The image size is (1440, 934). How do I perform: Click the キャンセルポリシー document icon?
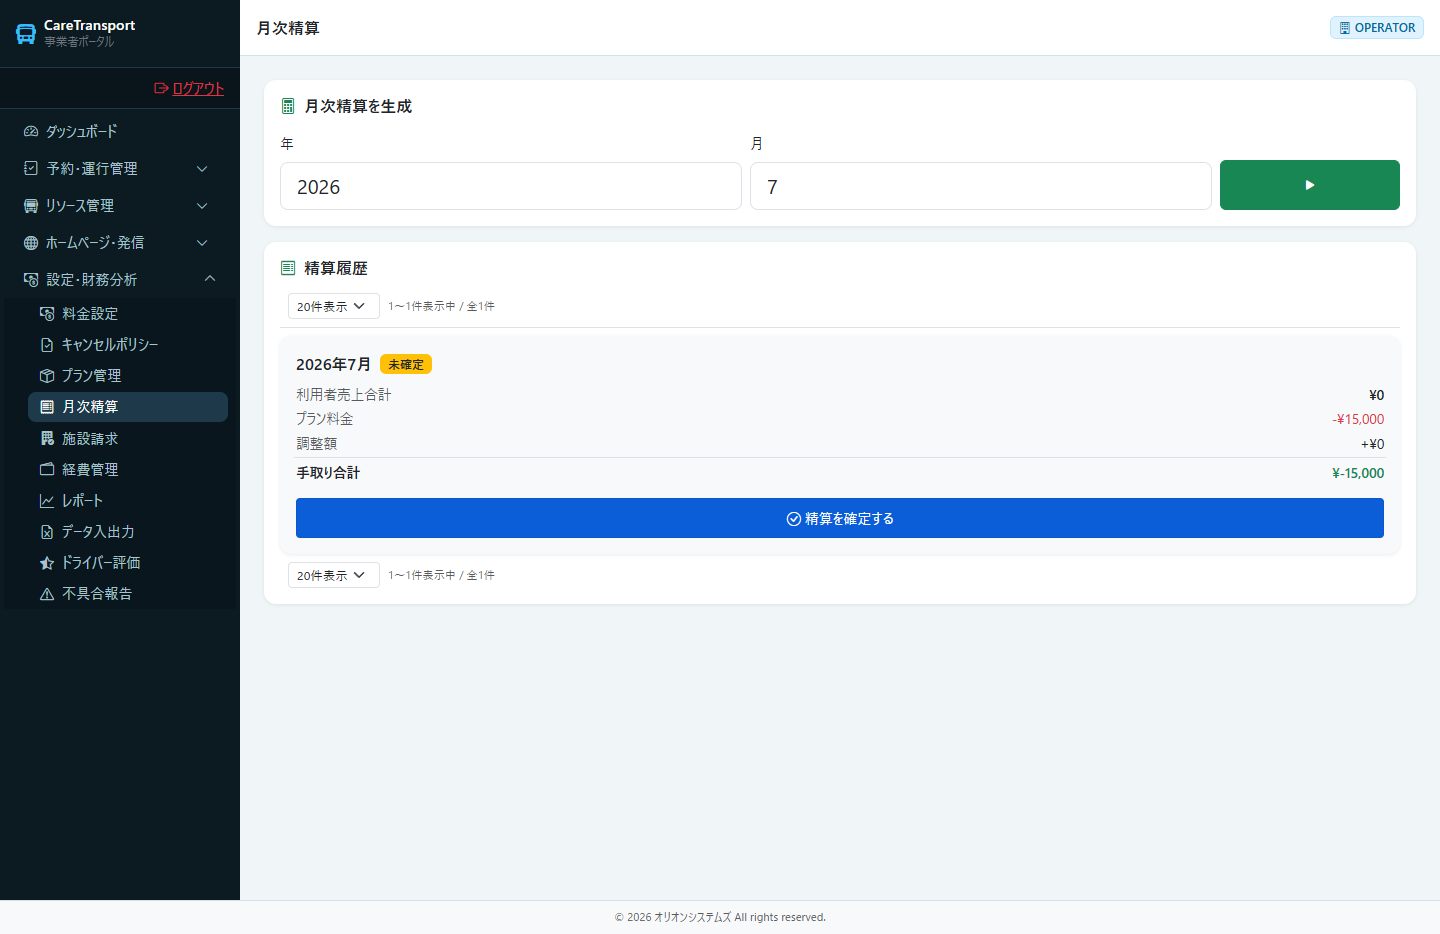pyautogui.click(x=47, y=344)
